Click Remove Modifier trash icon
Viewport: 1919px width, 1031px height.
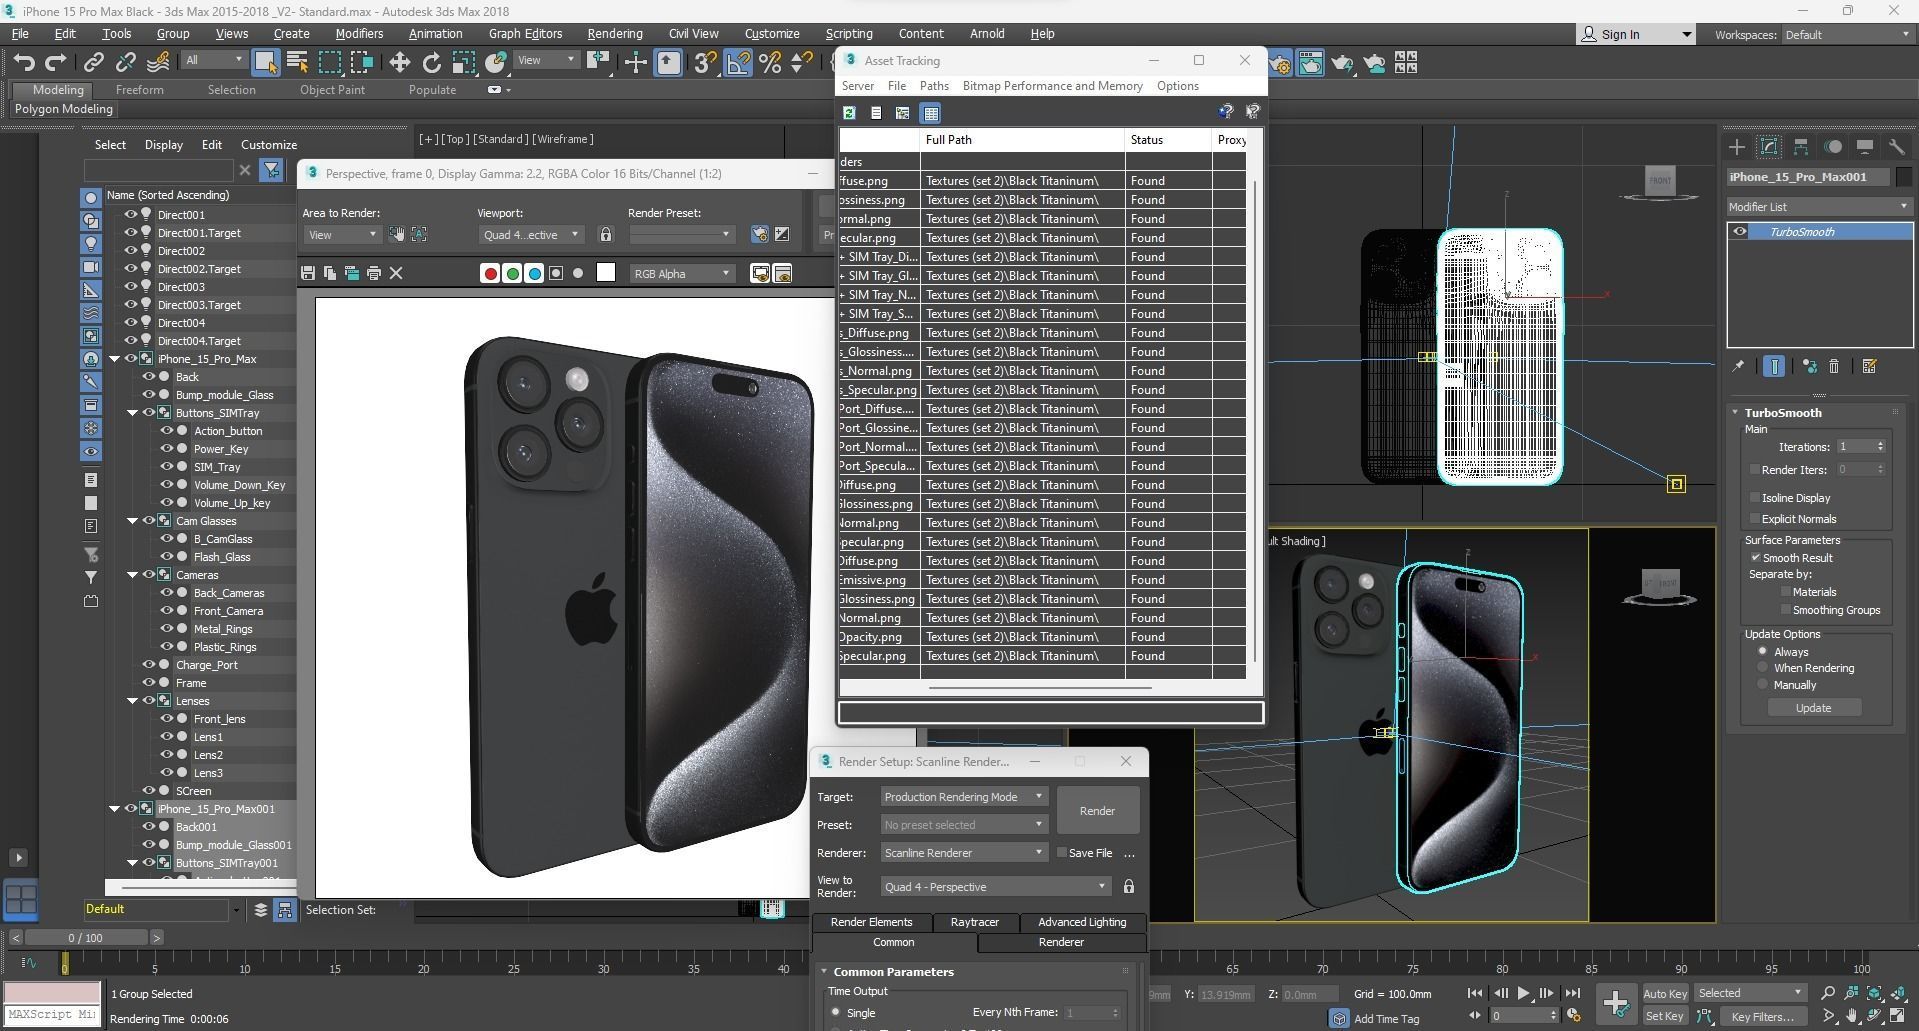click(x=1834, y=367)
